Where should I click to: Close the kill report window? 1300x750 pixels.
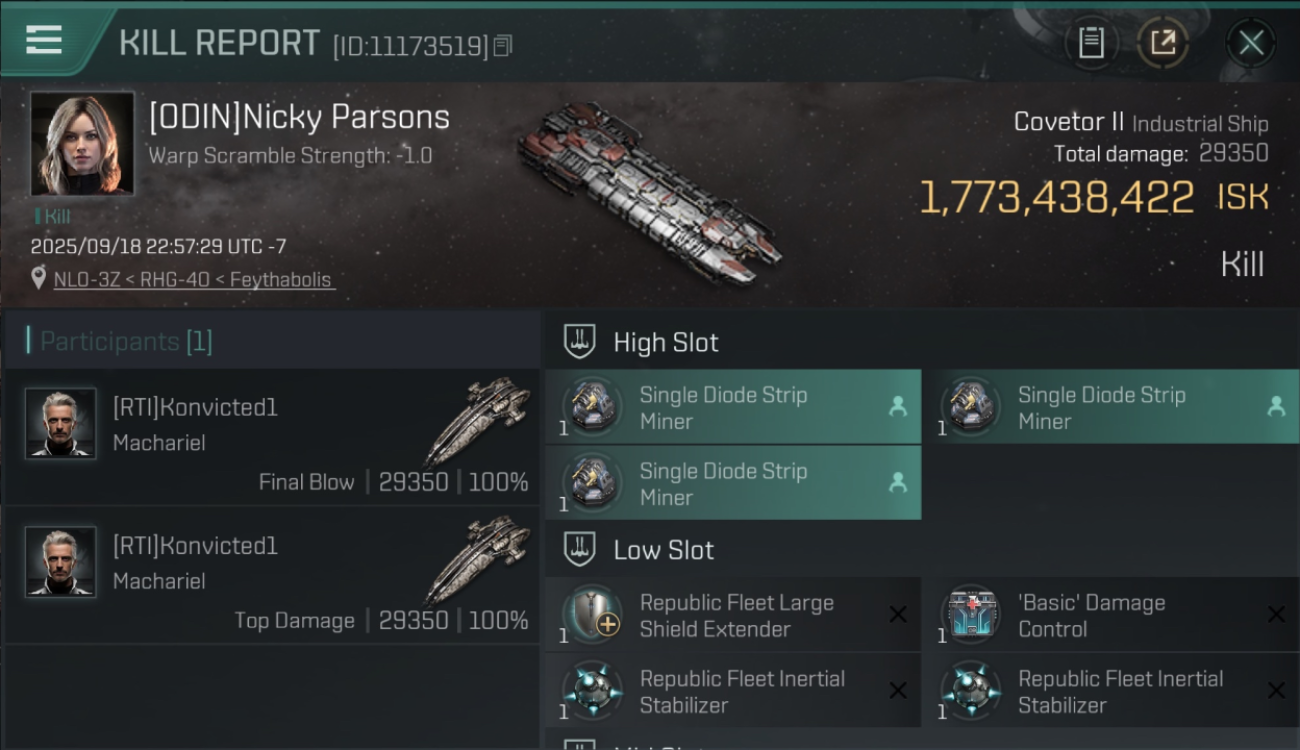click(x=1251, y=43)
